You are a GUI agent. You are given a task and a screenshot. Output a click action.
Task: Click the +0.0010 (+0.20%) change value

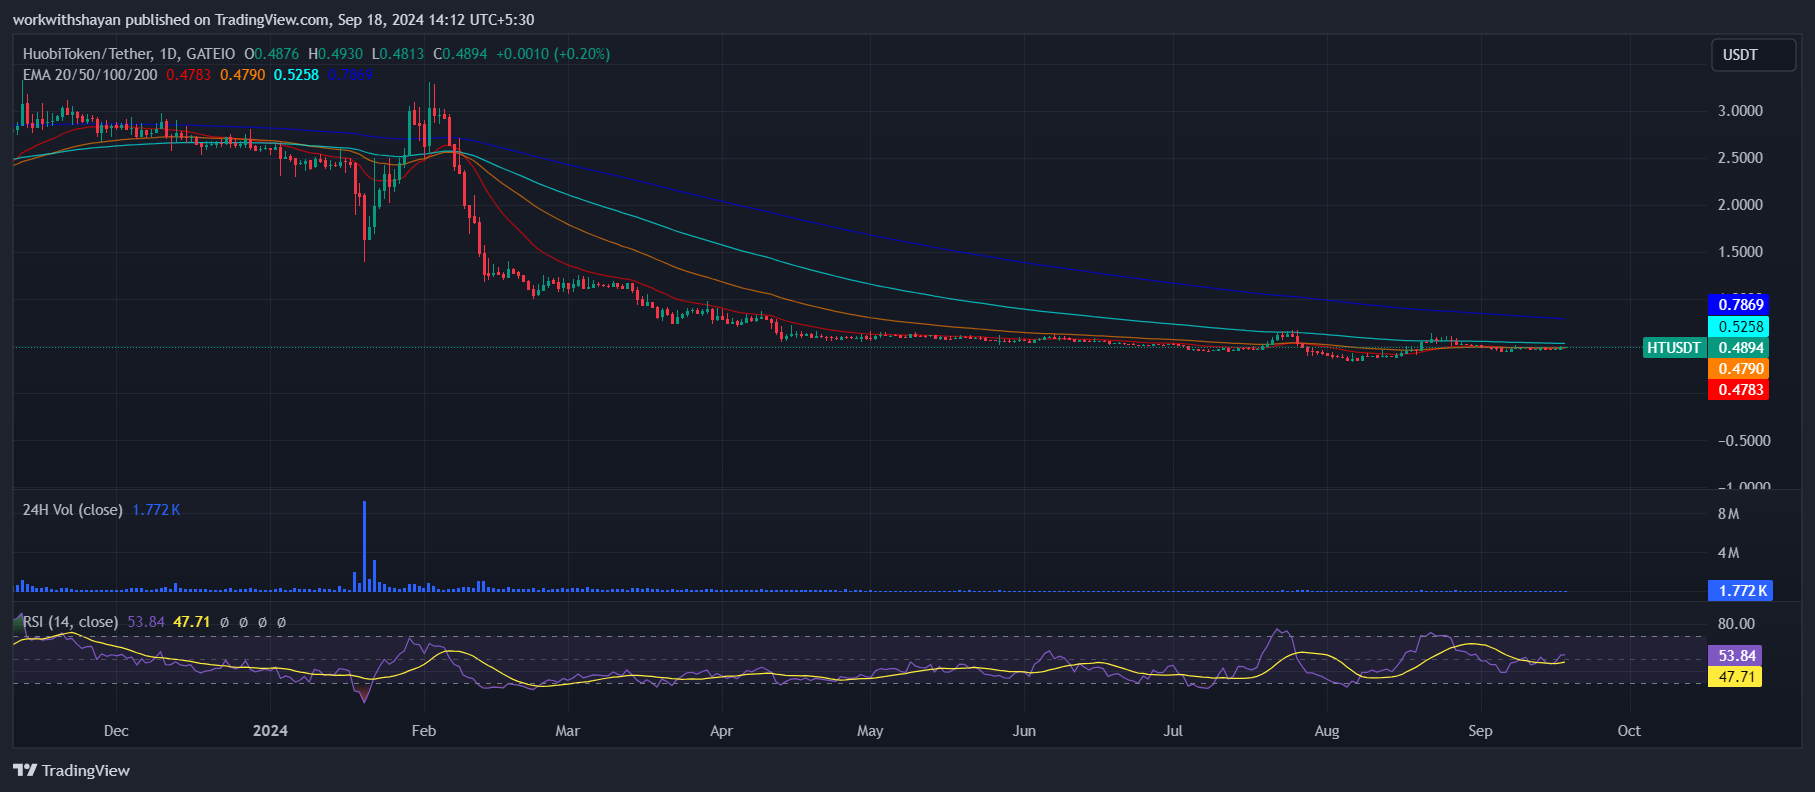click(x=553, y=54)
